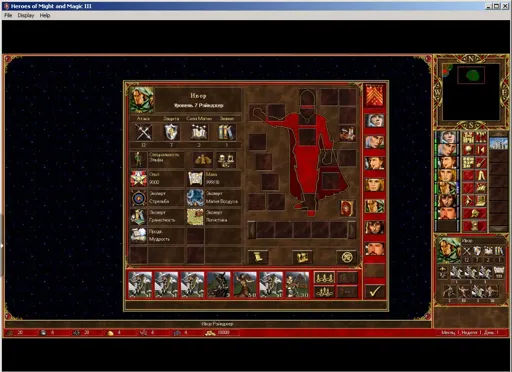512x372 pixels.
Task: Select the Expert Air Magic skill icon
Action: click(x=195, y=198)
